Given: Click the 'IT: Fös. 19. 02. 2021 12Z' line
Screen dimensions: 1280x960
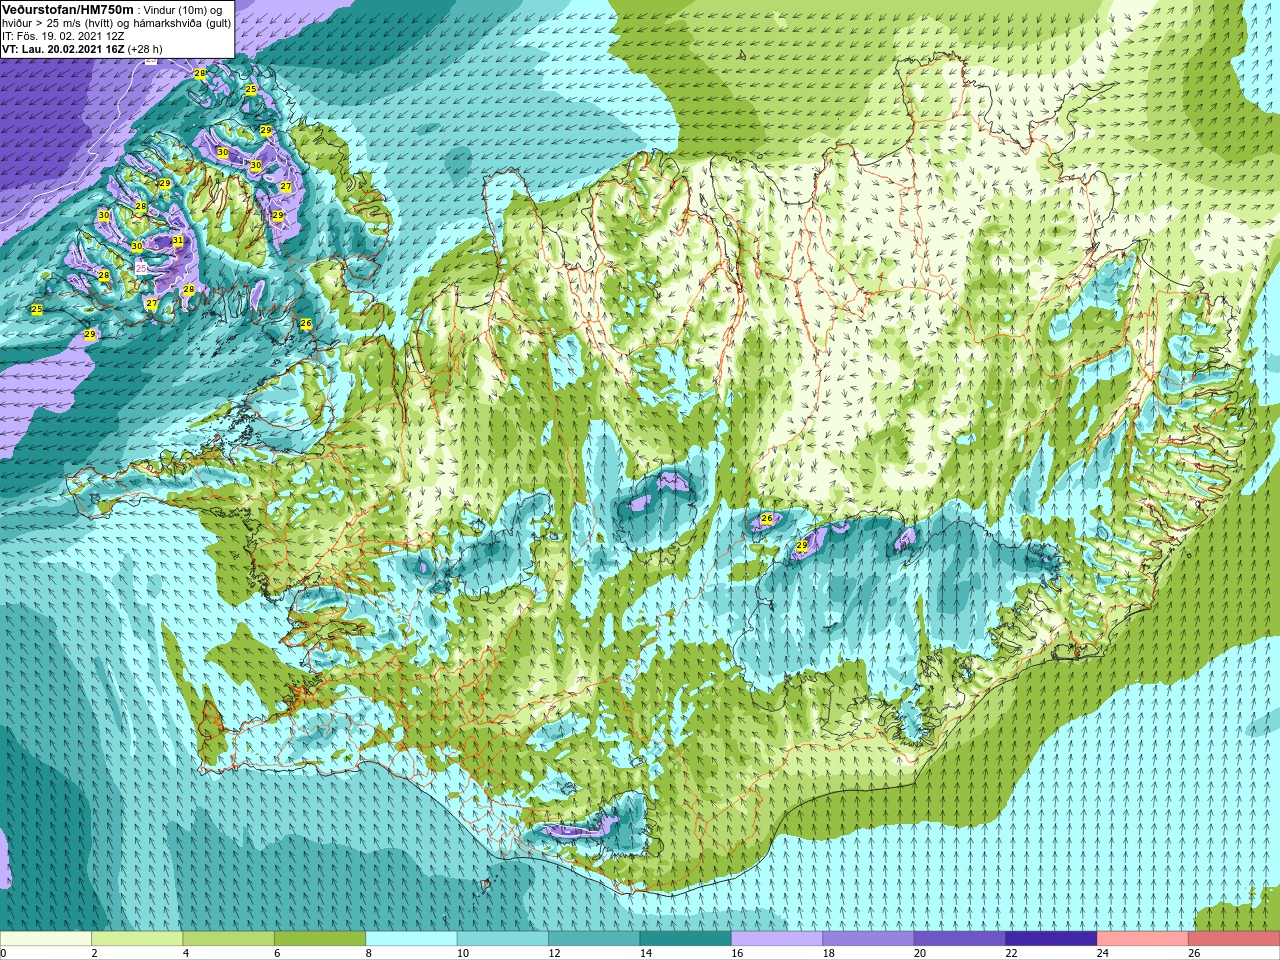Looking at the screenshot, I should (x=63, y=36).
